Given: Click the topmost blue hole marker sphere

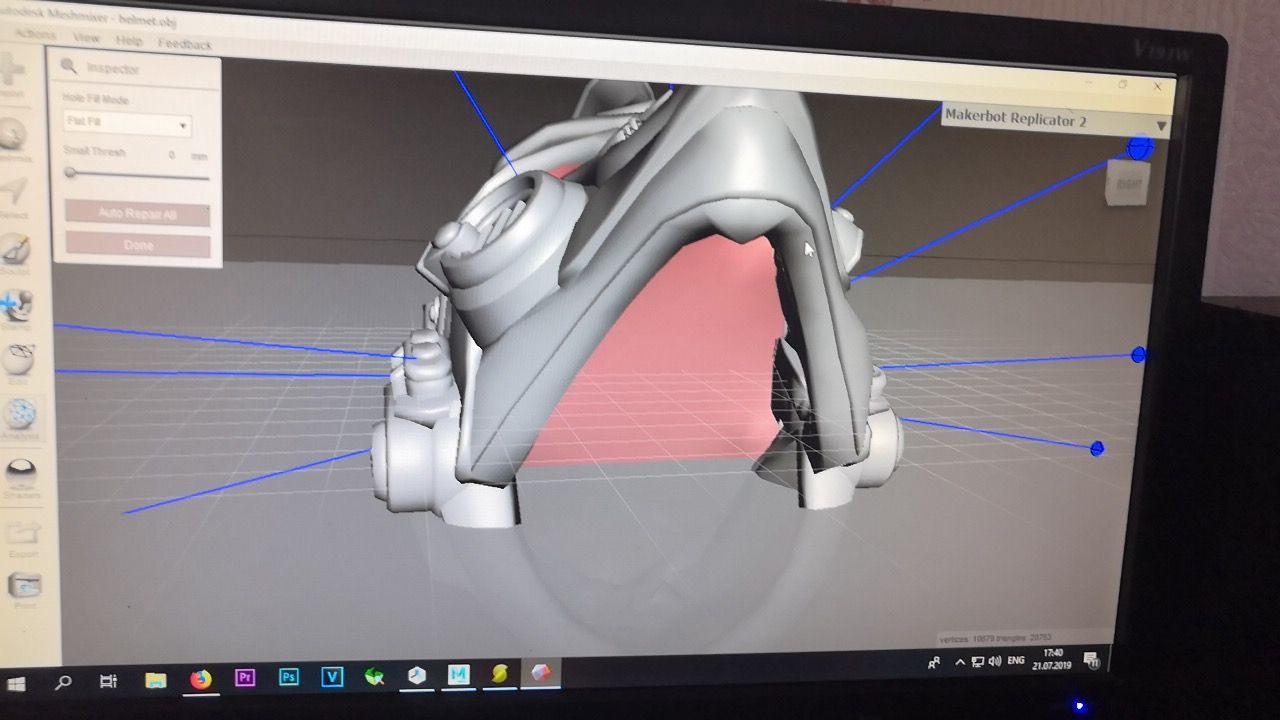Looking at the screenshot, I should (x=1140, y=148).
